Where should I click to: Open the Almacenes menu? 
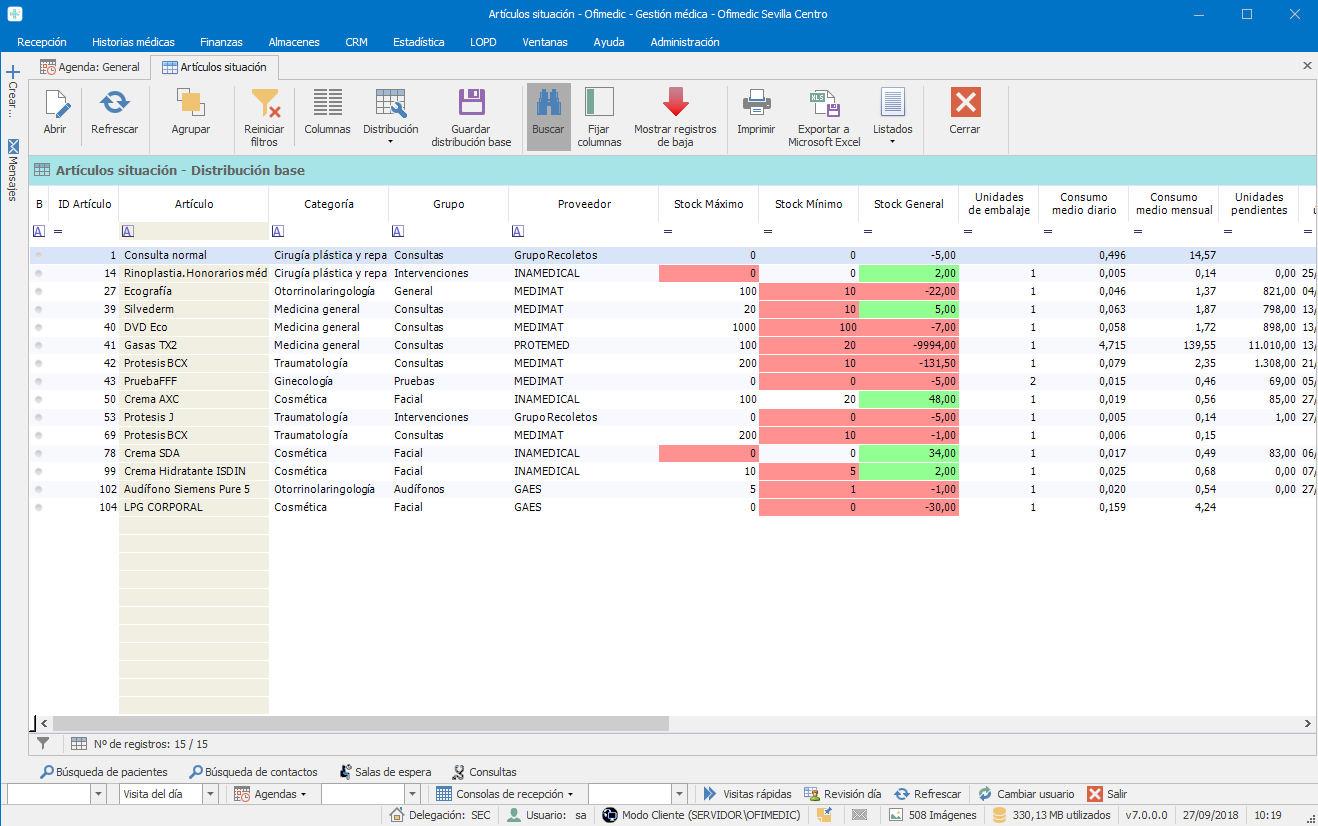pos(294,42)
